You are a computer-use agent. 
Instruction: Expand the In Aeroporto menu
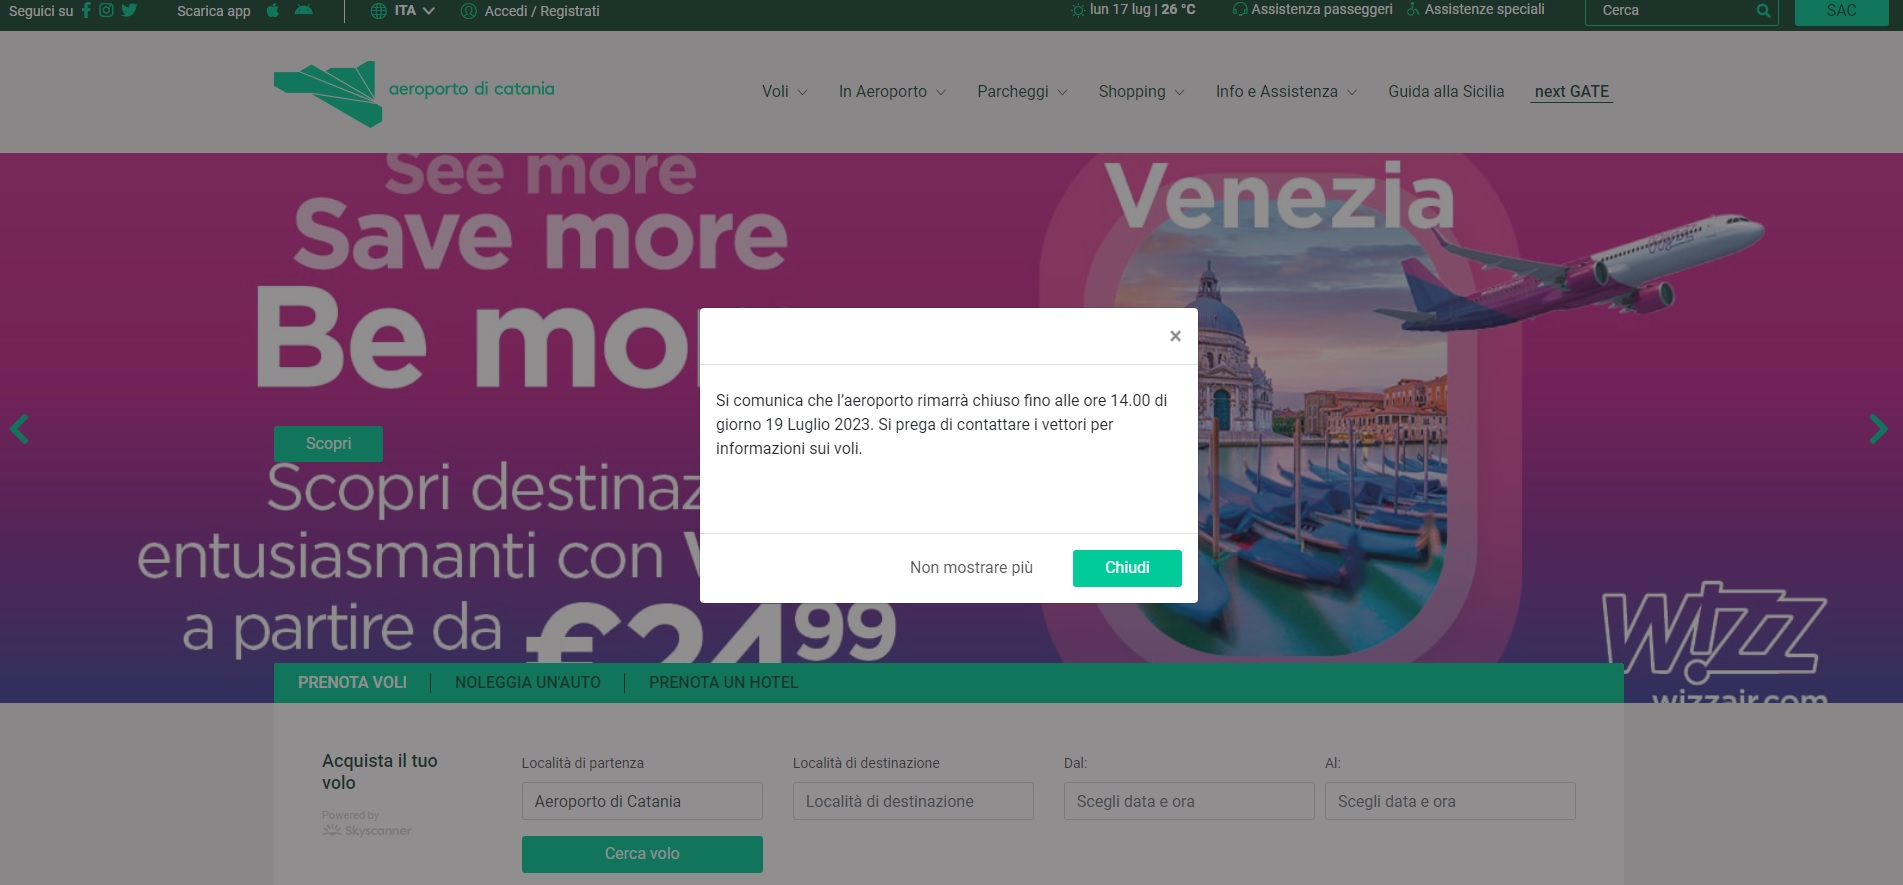(x=892, y=91)
